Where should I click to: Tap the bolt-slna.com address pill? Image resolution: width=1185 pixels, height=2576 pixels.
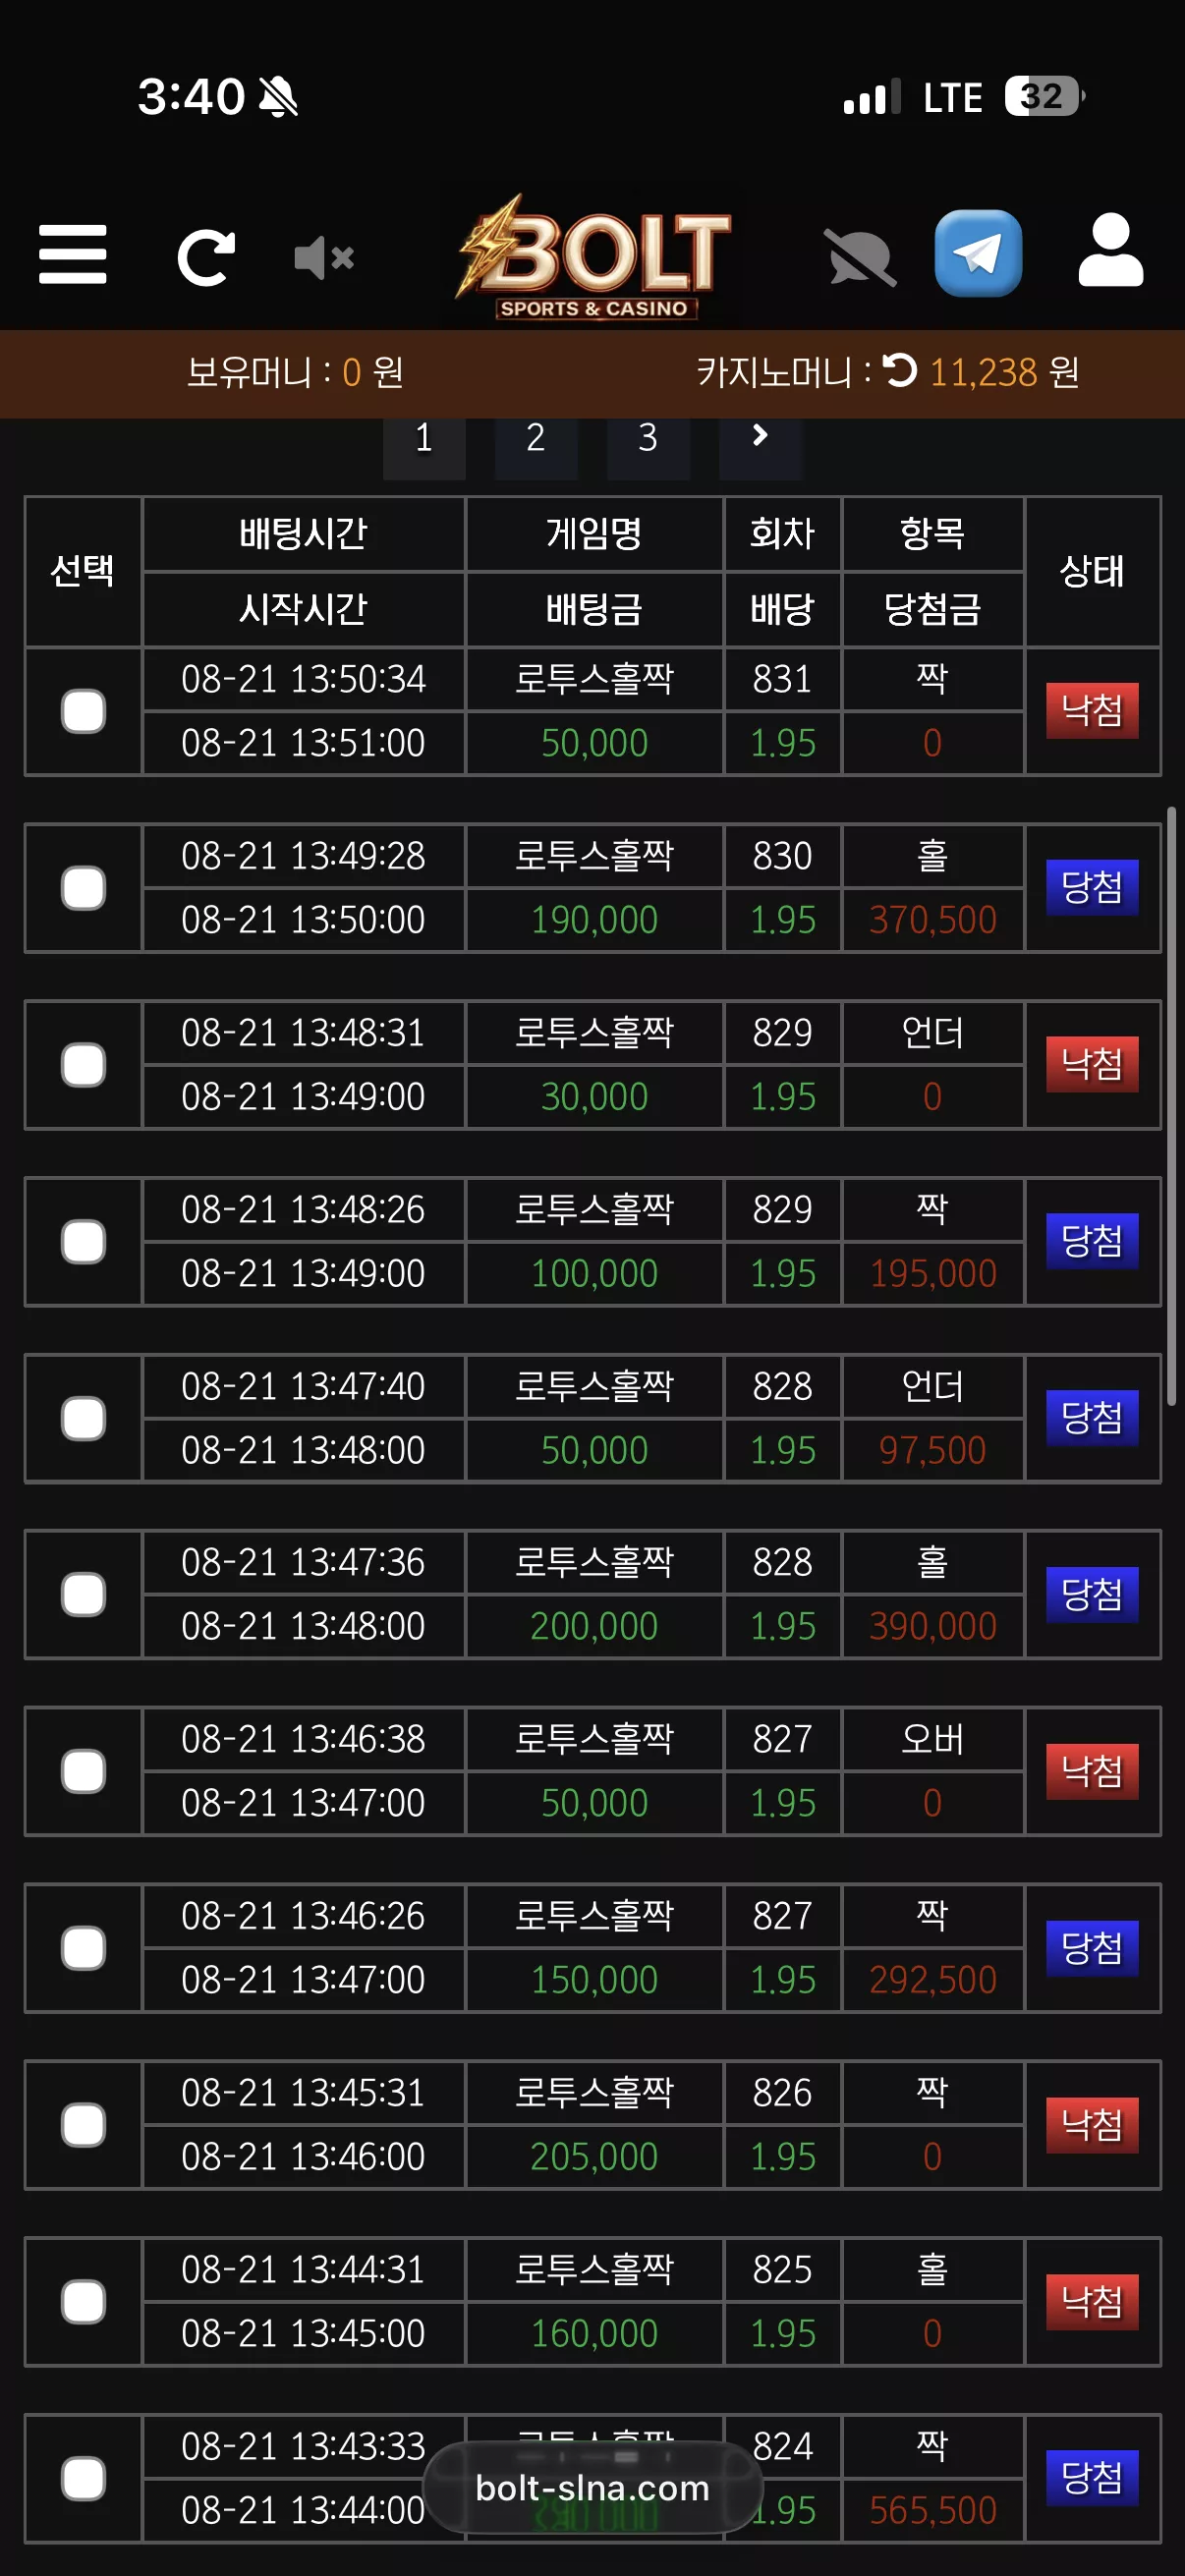592,2488
